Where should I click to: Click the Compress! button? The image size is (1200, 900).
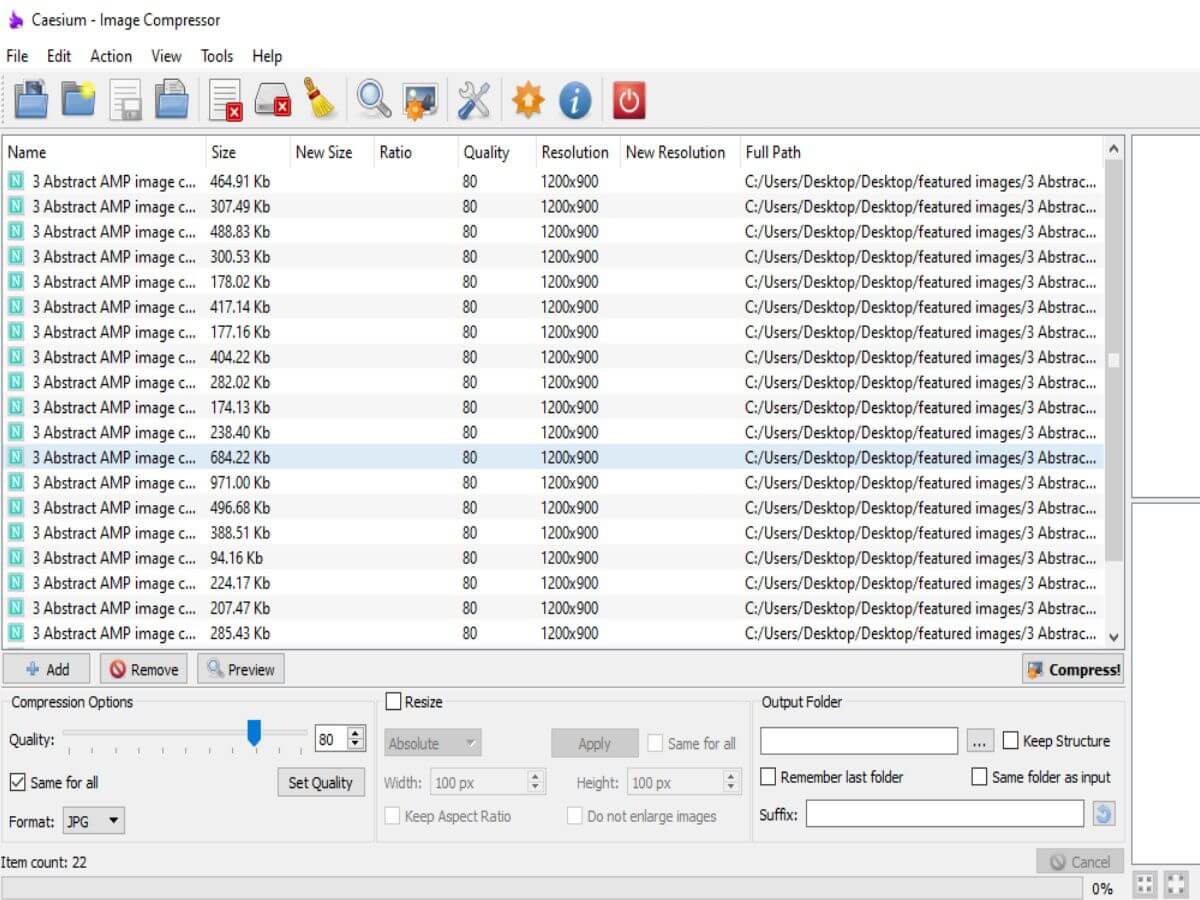pos(1073,670)
